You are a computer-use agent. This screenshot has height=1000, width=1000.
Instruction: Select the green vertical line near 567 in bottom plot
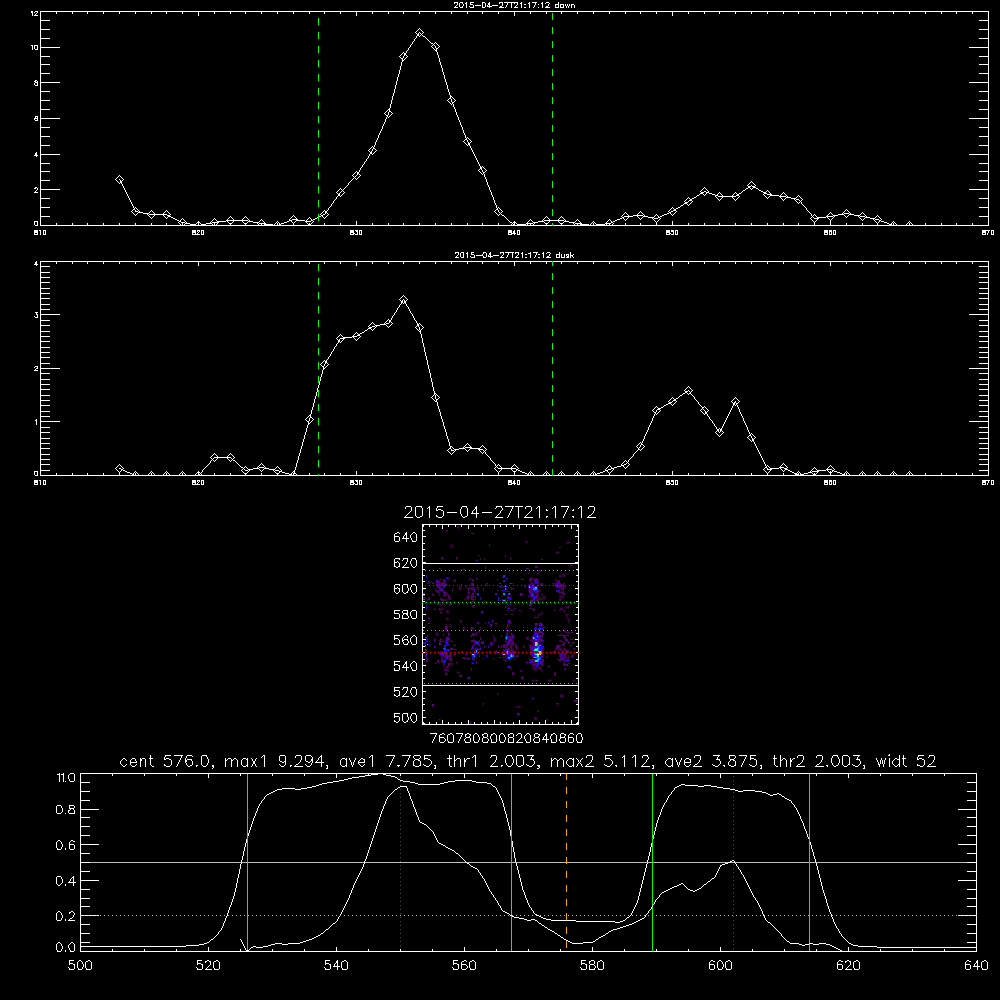click(511, 861)
